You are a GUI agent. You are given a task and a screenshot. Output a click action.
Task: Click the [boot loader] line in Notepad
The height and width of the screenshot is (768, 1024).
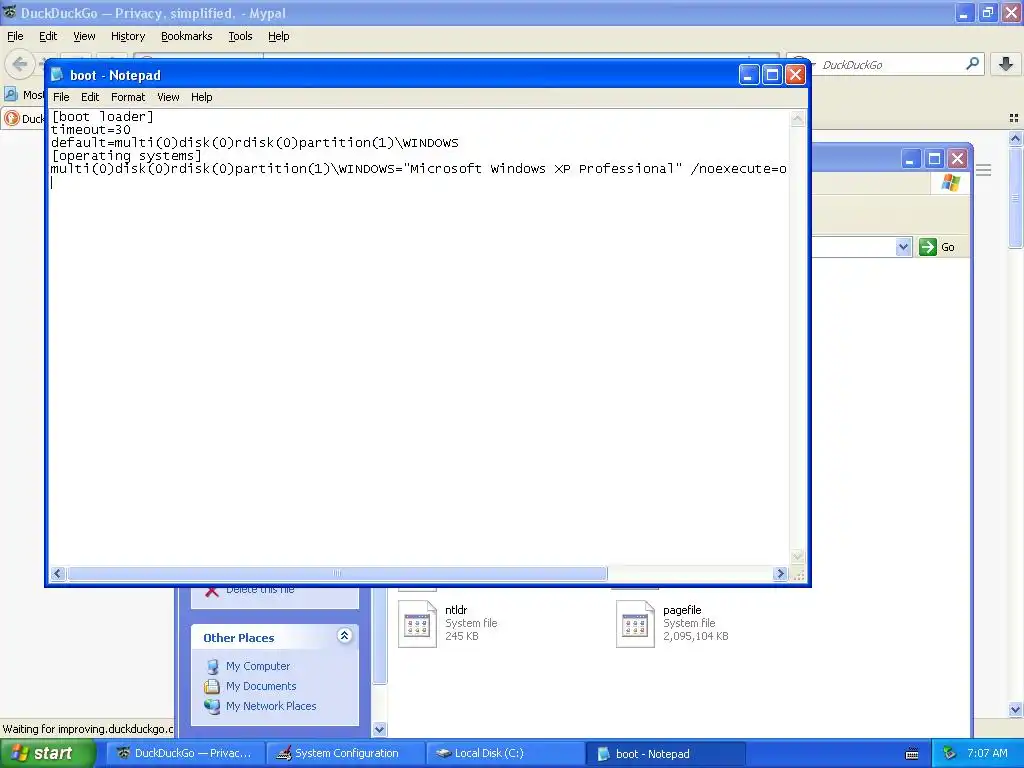pyautogui.click(x=103, y=117)
